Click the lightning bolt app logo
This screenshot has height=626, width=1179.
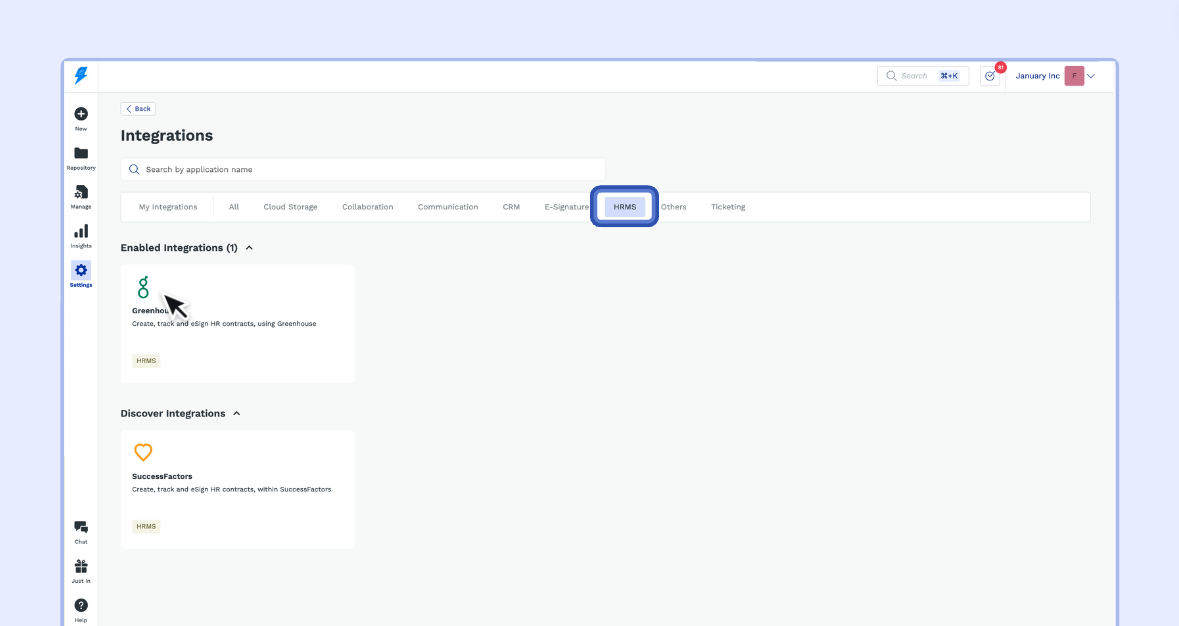(81, 76)
